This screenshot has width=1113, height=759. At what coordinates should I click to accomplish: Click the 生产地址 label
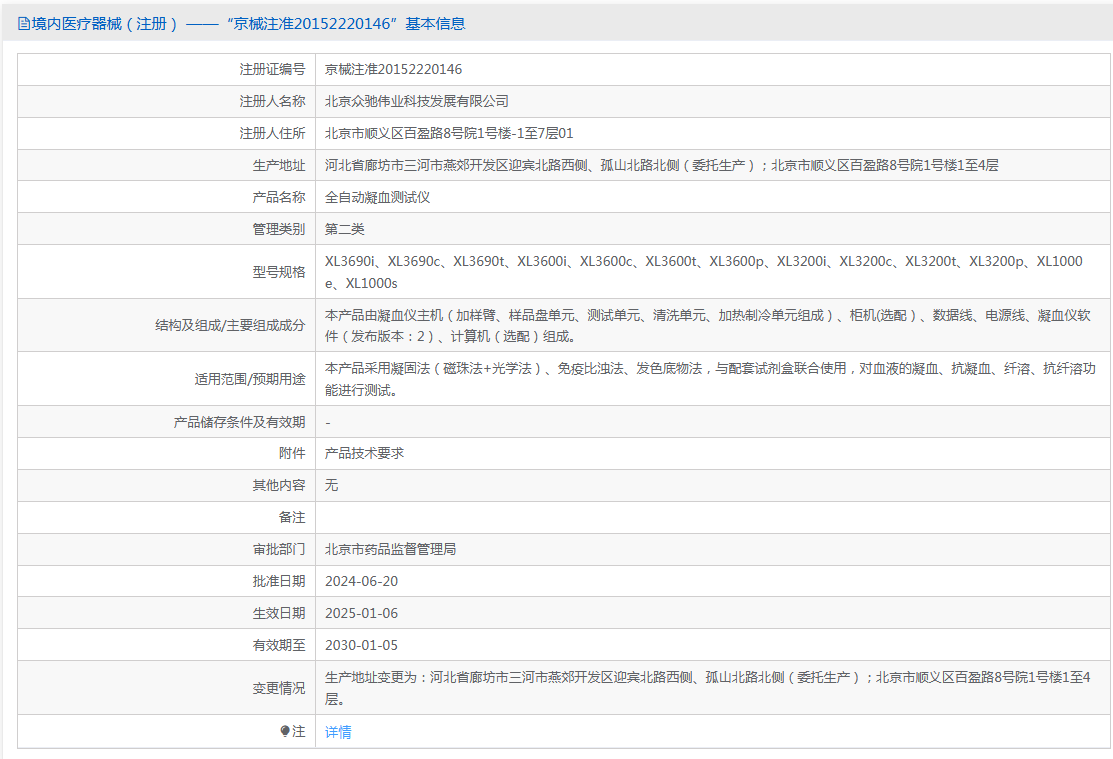pos(279,165)
